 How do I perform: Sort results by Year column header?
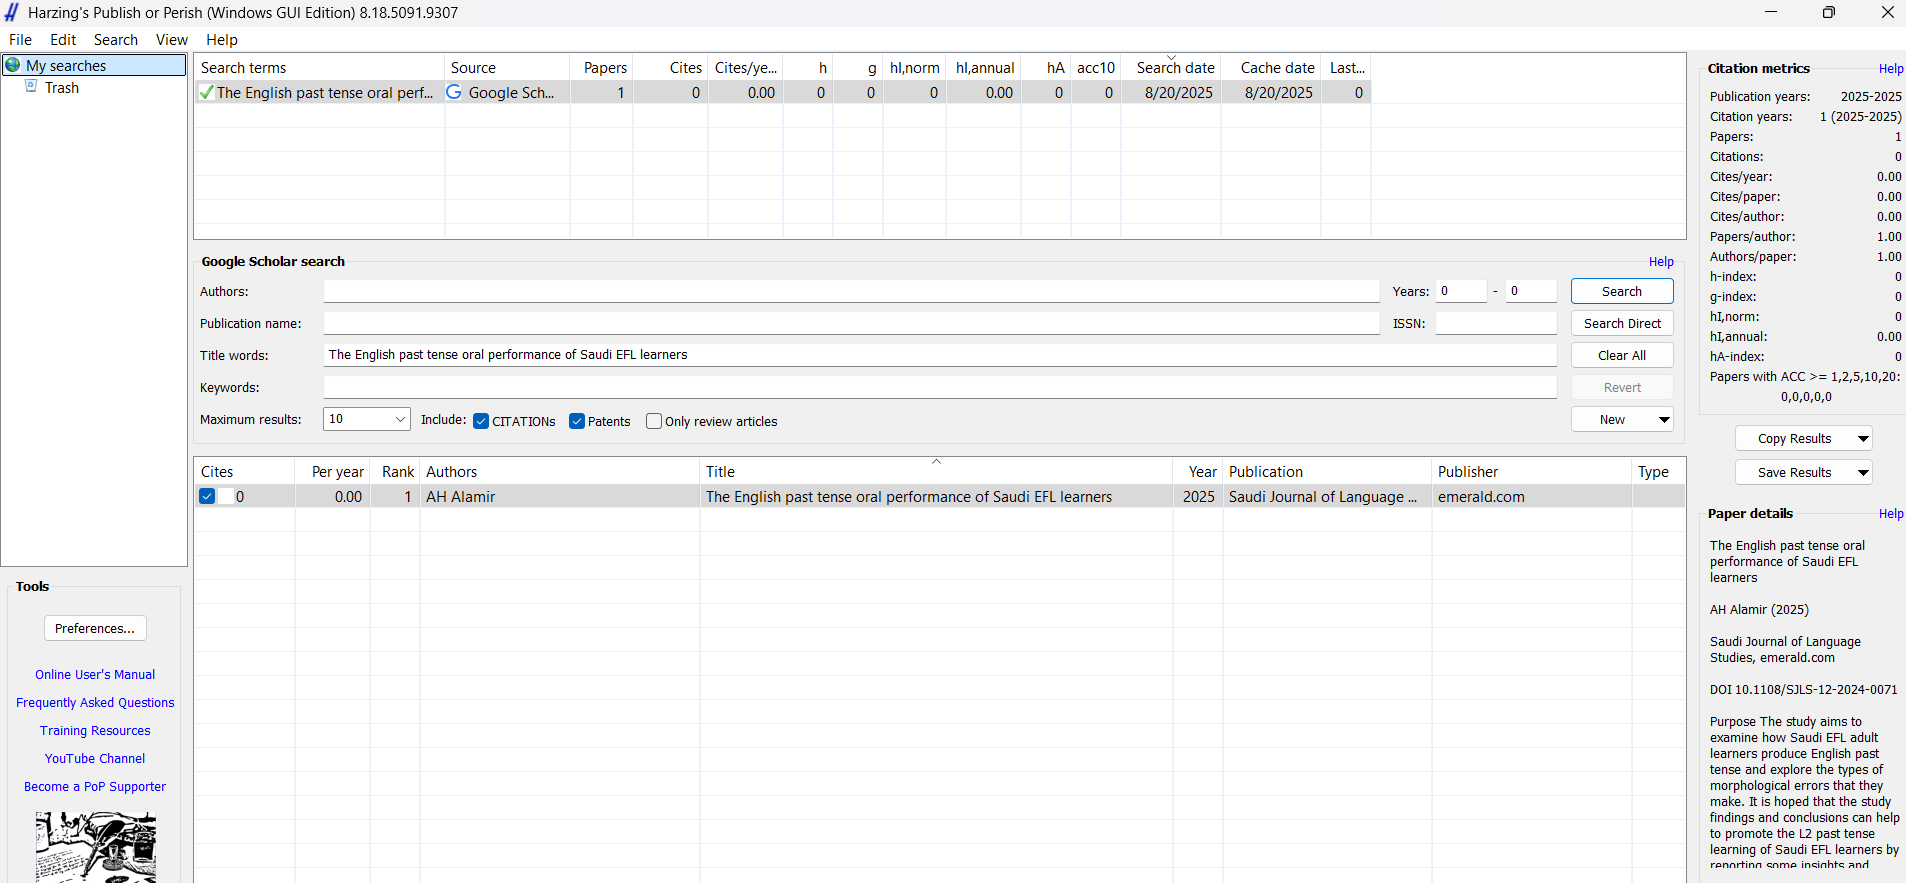click(1198, 472)
